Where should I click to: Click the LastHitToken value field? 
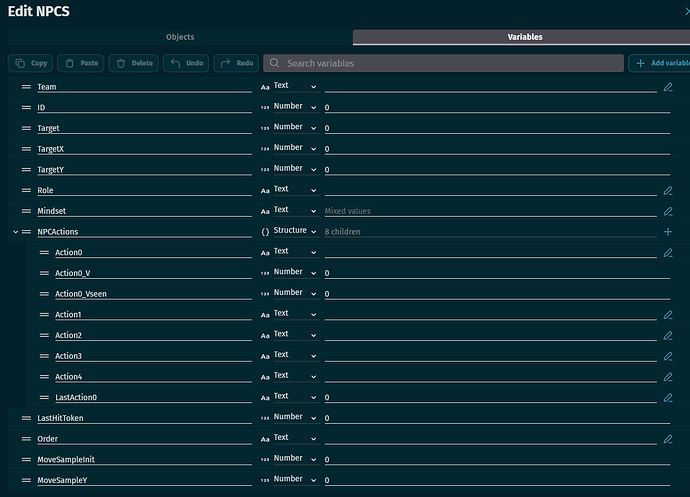click(x=497, y=418)
